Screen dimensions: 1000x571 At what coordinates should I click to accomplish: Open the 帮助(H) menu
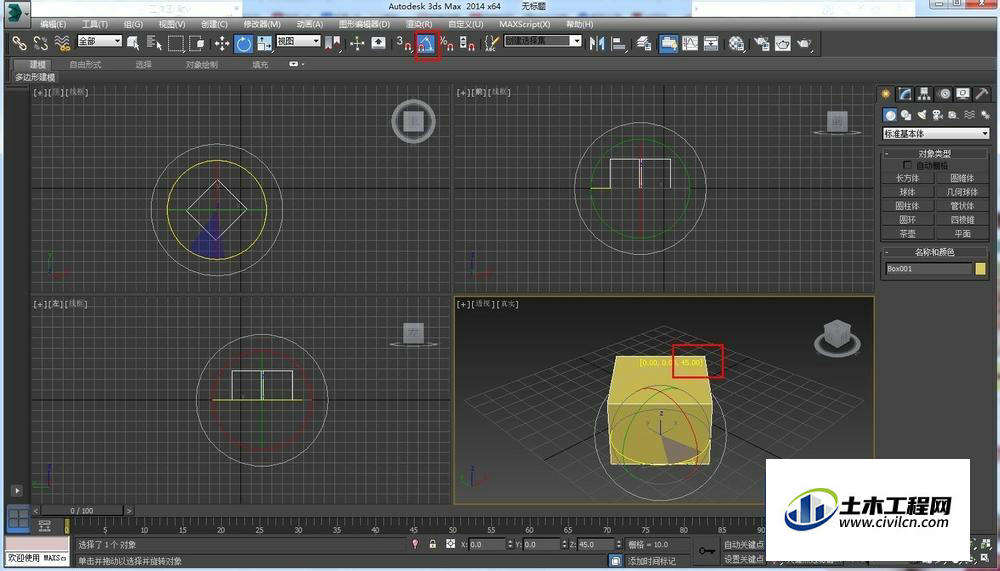(579, 24)
